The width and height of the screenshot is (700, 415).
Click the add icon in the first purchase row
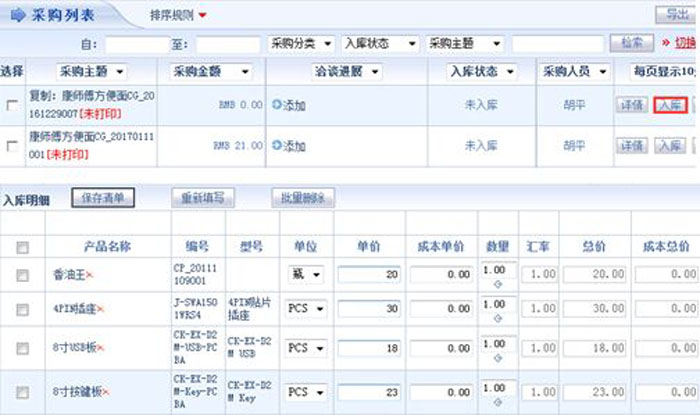(x=277, y=105)
